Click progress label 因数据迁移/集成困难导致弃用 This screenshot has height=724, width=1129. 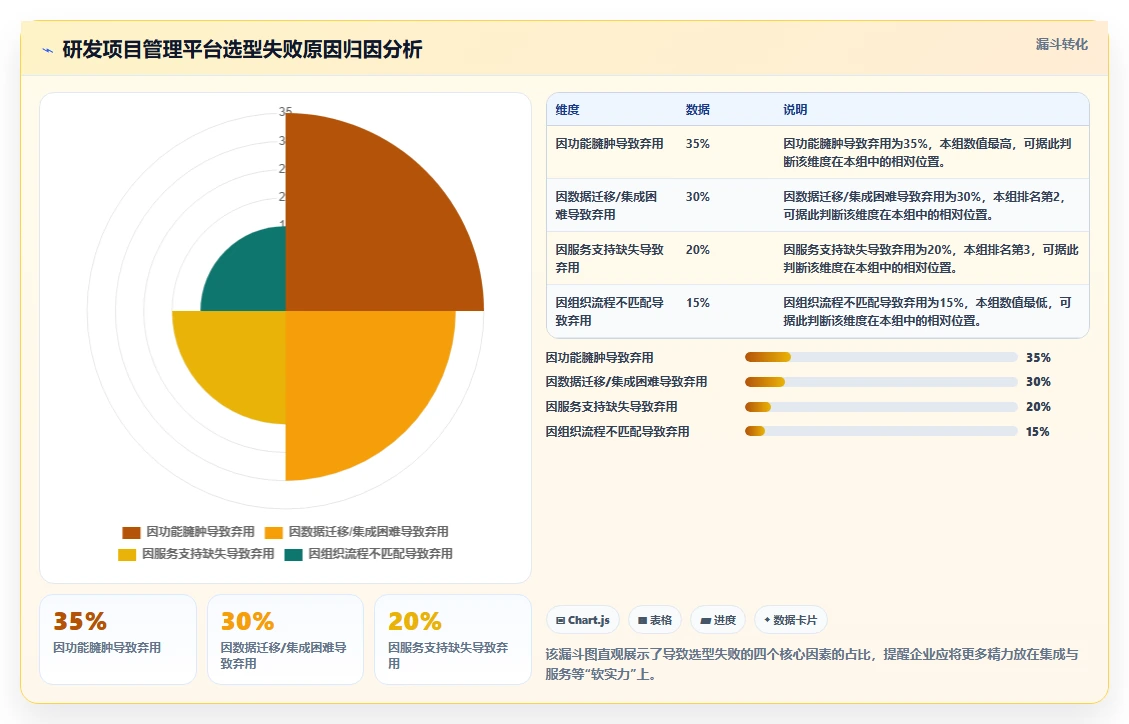626,382
